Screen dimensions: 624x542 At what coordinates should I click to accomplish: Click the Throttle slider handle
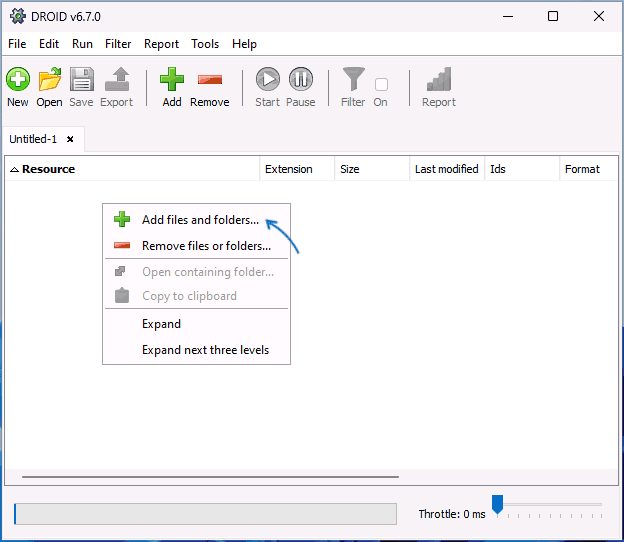(497, 505)
